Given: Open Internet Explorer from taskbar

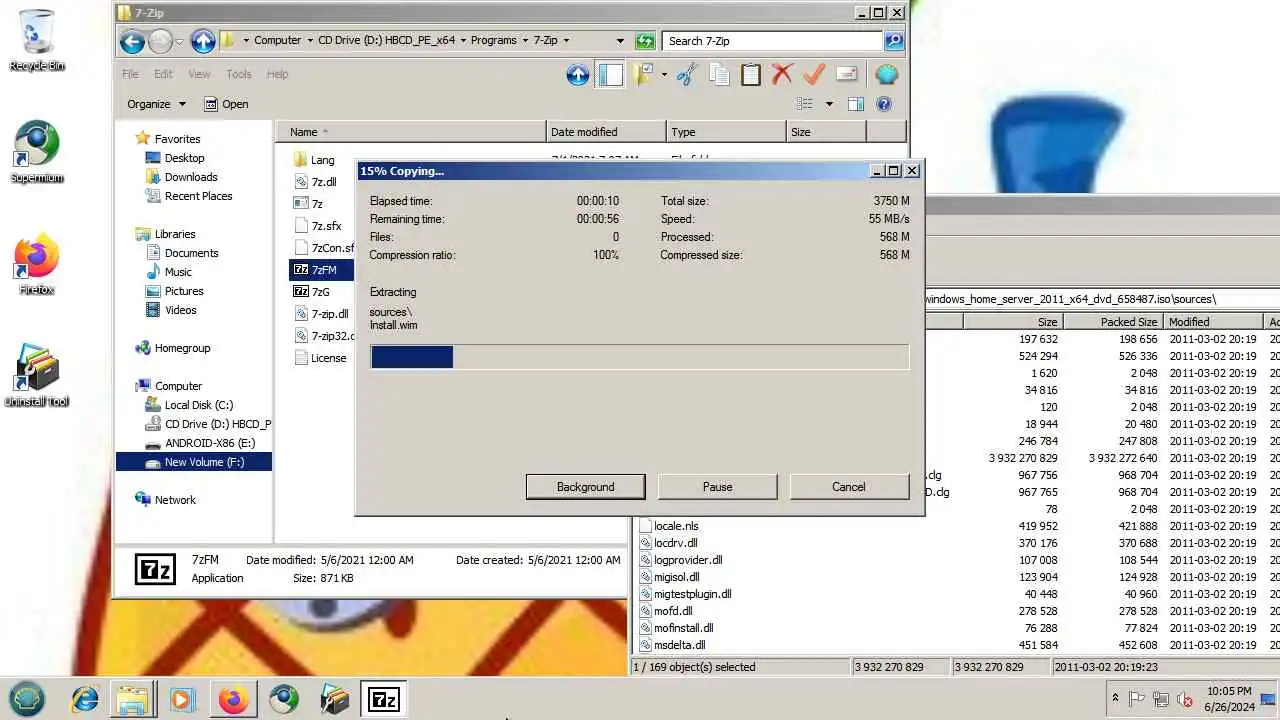Looking at the screenshot, I should coord(84,699).
